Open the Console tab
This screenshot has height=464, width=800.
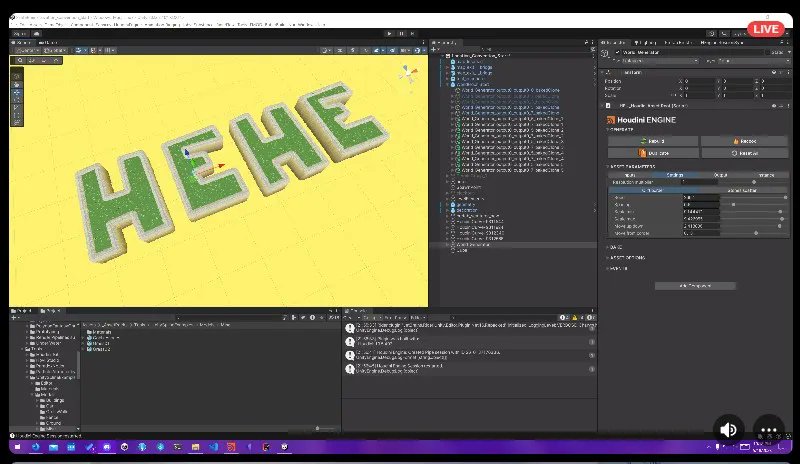(357, 311)
